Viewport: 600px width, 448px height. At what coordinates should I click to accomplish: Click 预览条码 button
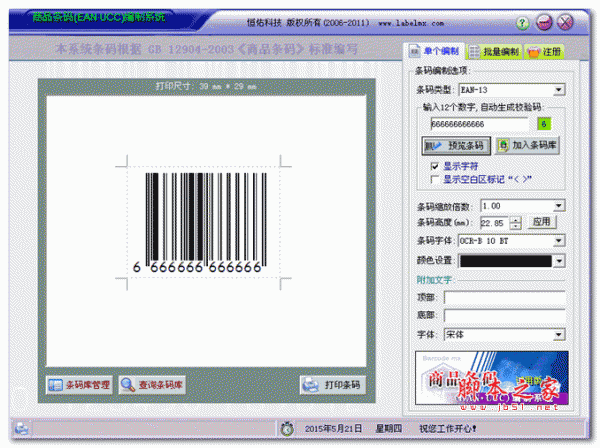coord(456,146)
